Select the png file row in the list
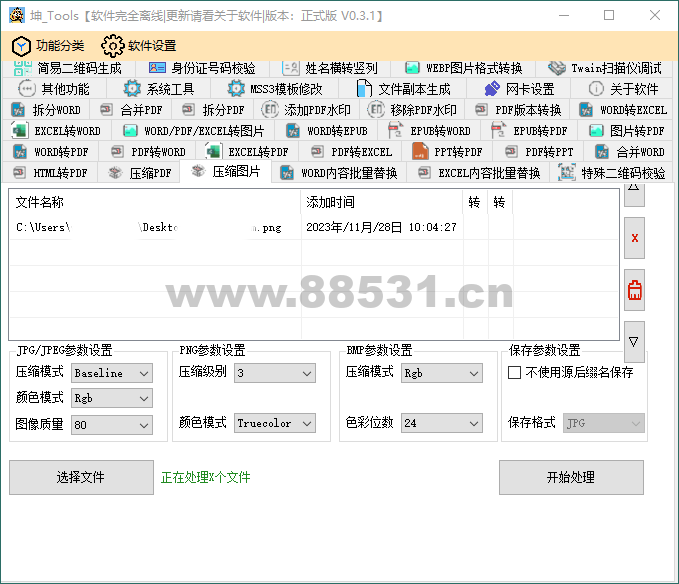Screen dimensions: 679x584 (x=150, y=227)
